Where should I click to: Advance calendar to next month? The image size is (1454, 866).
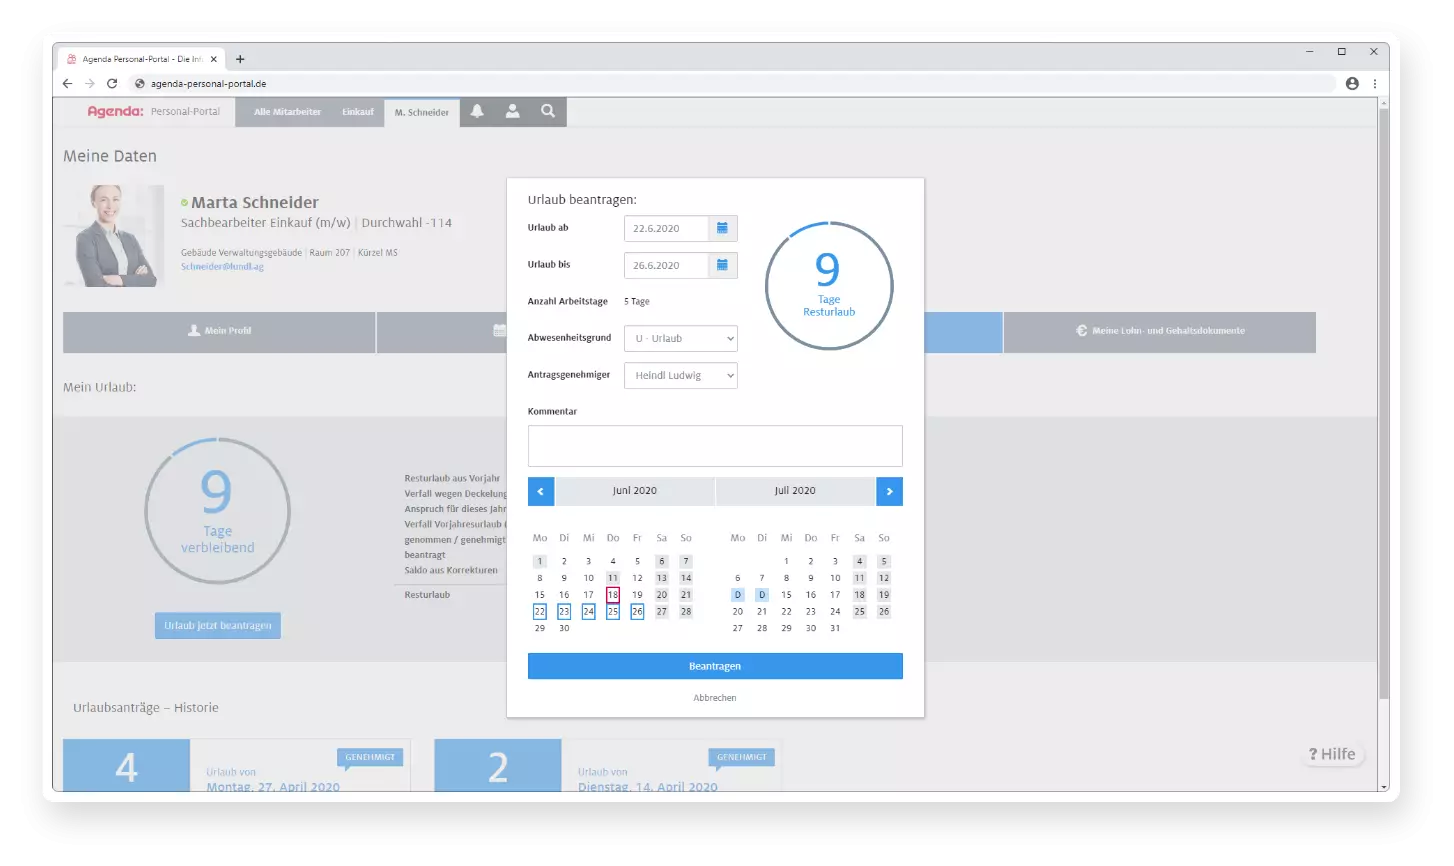coord(889,491)
